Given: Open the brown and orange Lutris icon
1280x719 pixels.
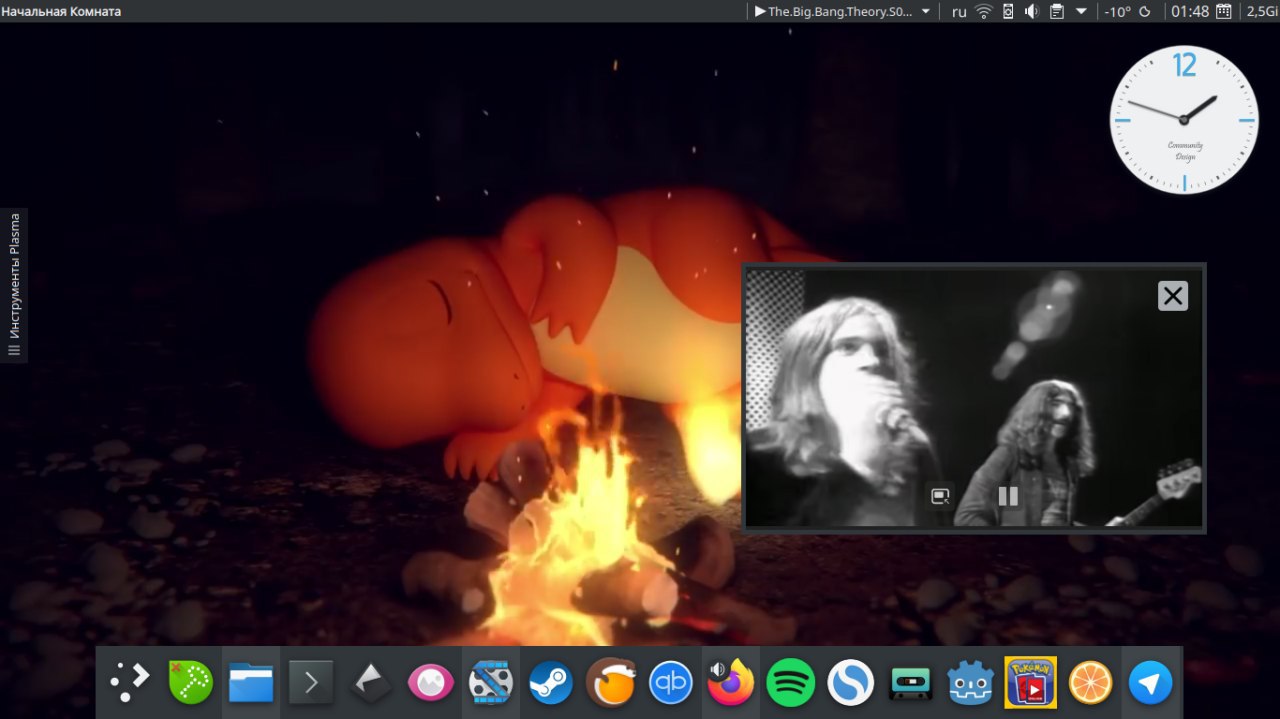Looking at the screenshot, I should 611,683.
